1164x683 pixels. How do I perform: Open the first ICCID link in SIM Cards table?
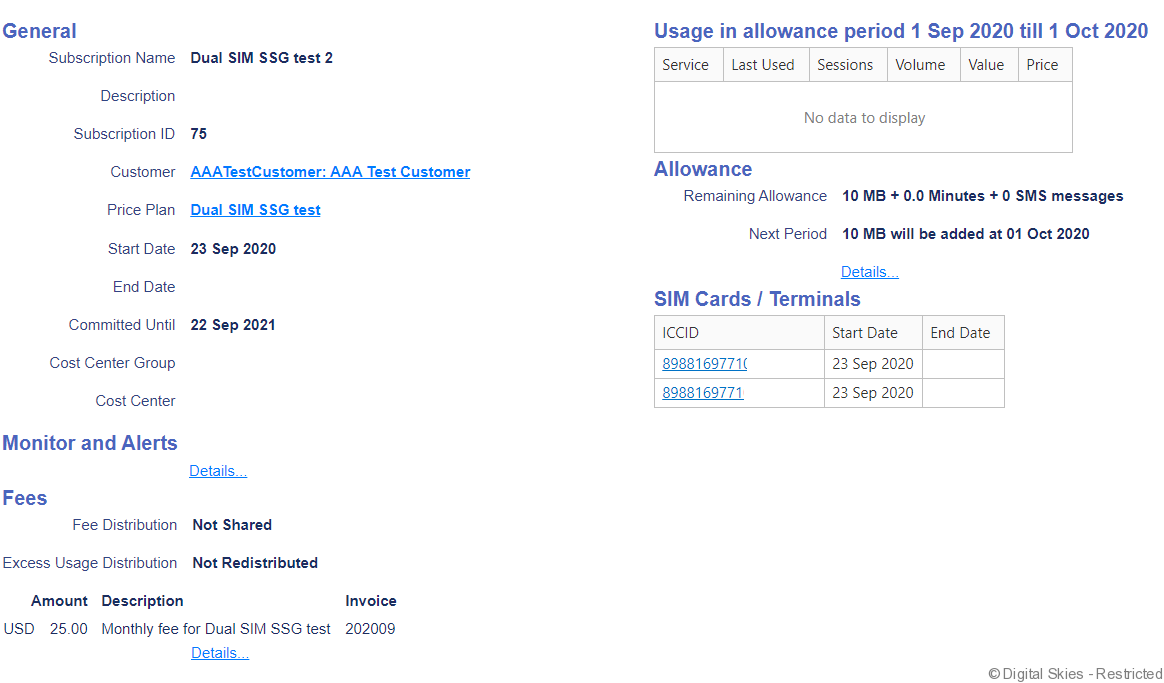(704, 364)
